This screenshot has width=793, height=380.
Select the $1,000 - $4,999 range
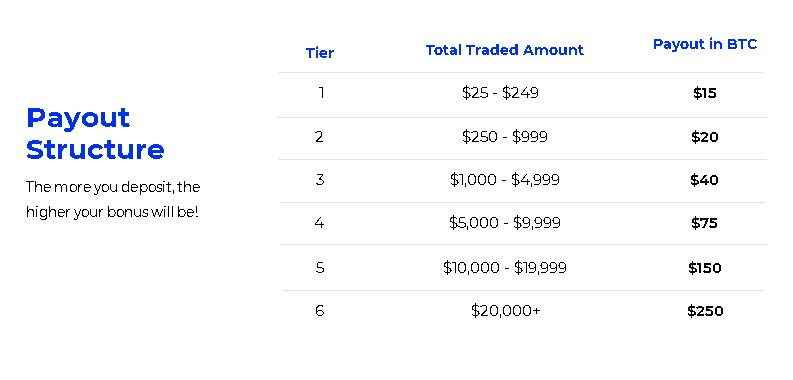[505, 180]
